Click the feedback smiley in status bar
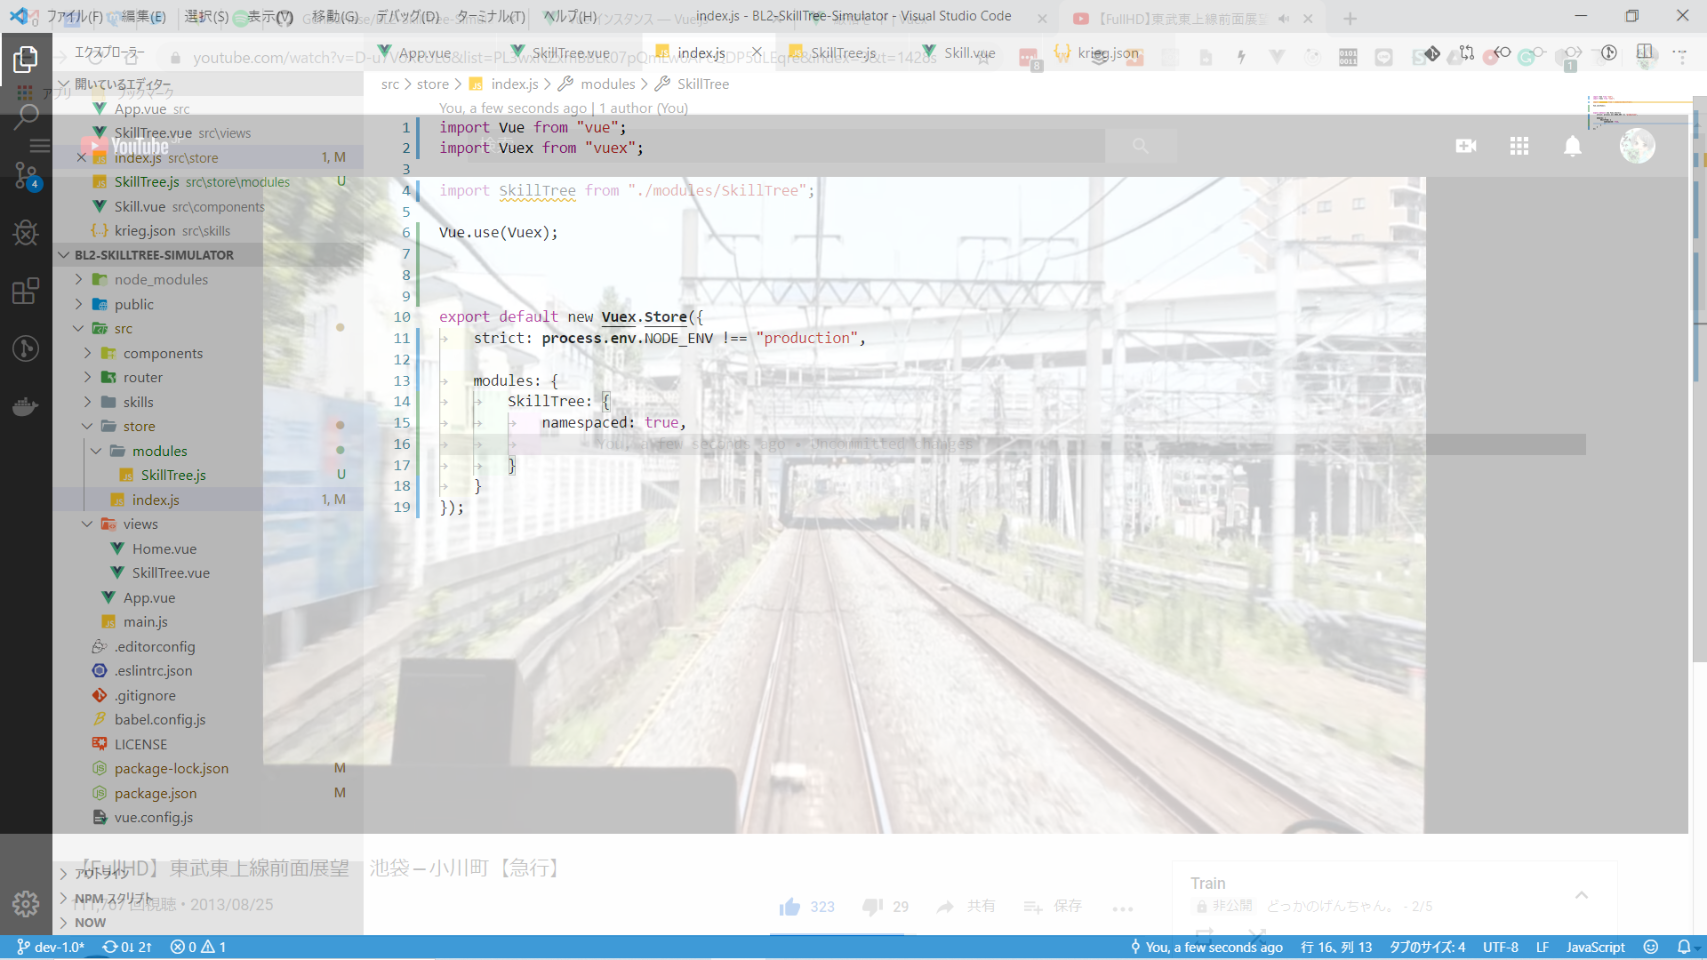 [x=1651, y=947]
